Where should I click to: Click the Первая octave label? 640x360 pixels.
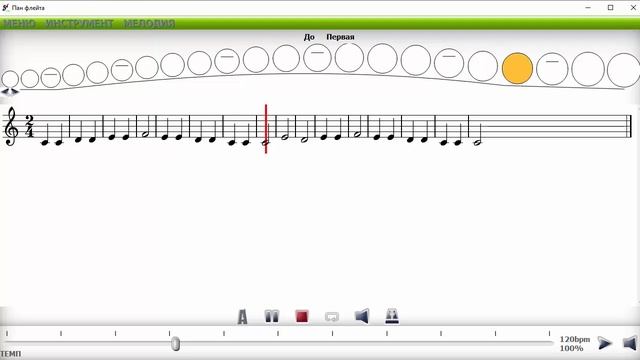click(x=340, y=37)
